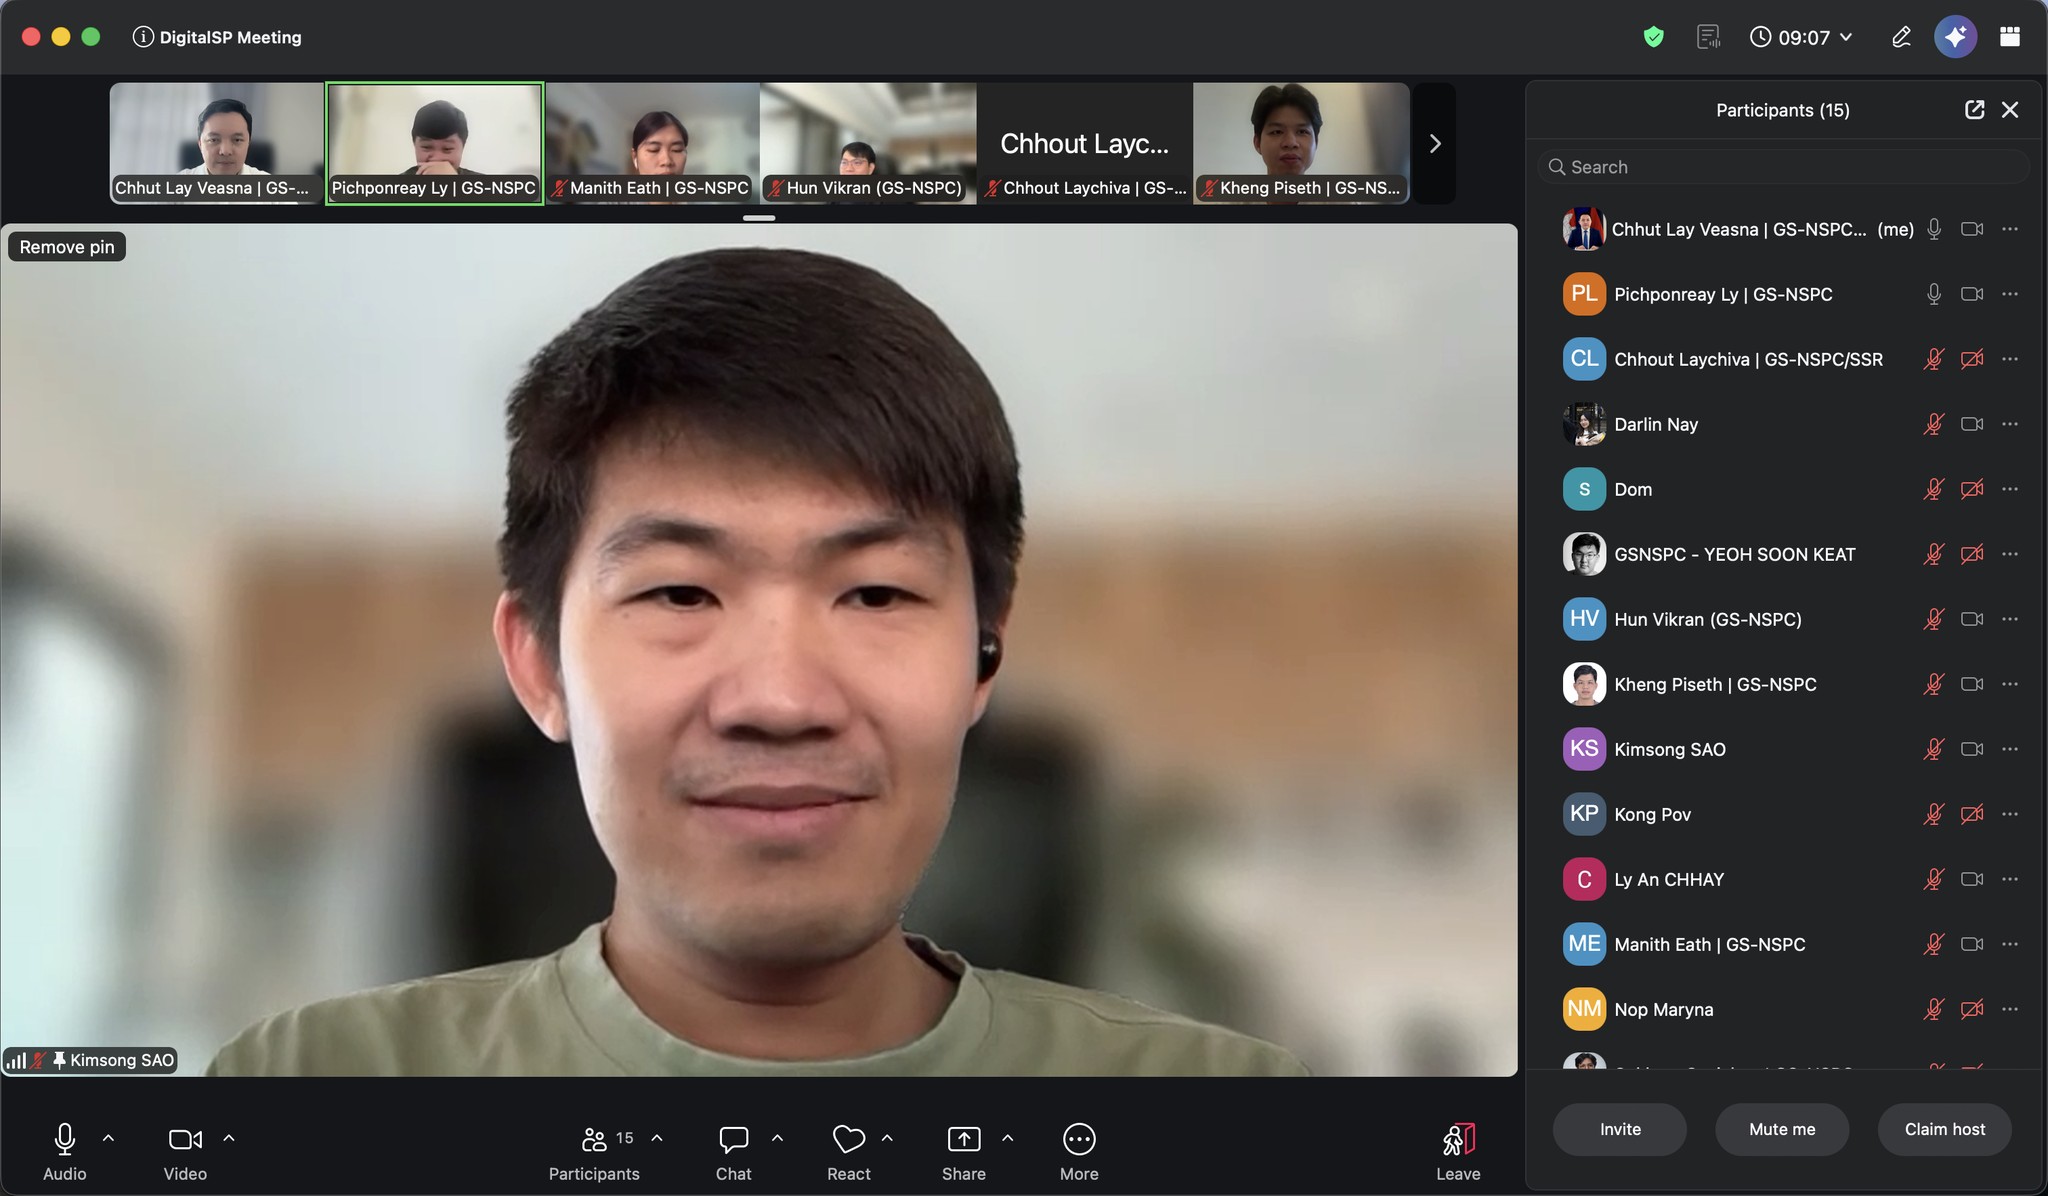Screen dimensions: 2048x1196
Task: Open the Chat panel
Action: [734, 1150]
